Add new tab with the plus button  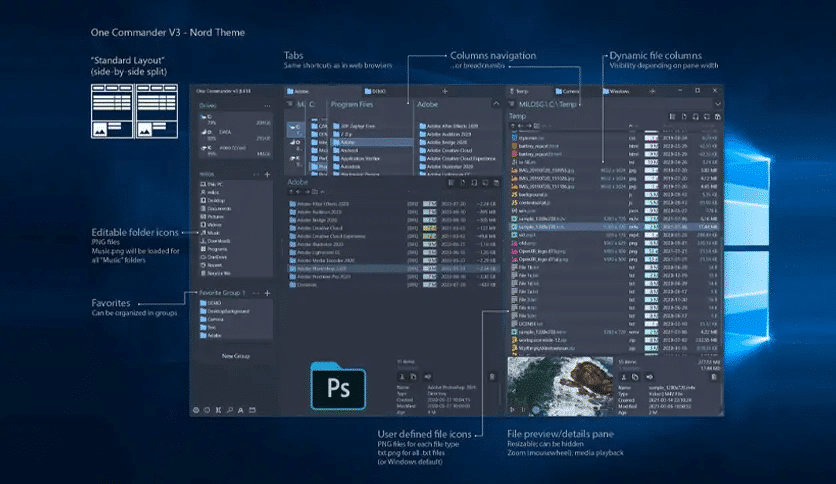click(445, 91)
